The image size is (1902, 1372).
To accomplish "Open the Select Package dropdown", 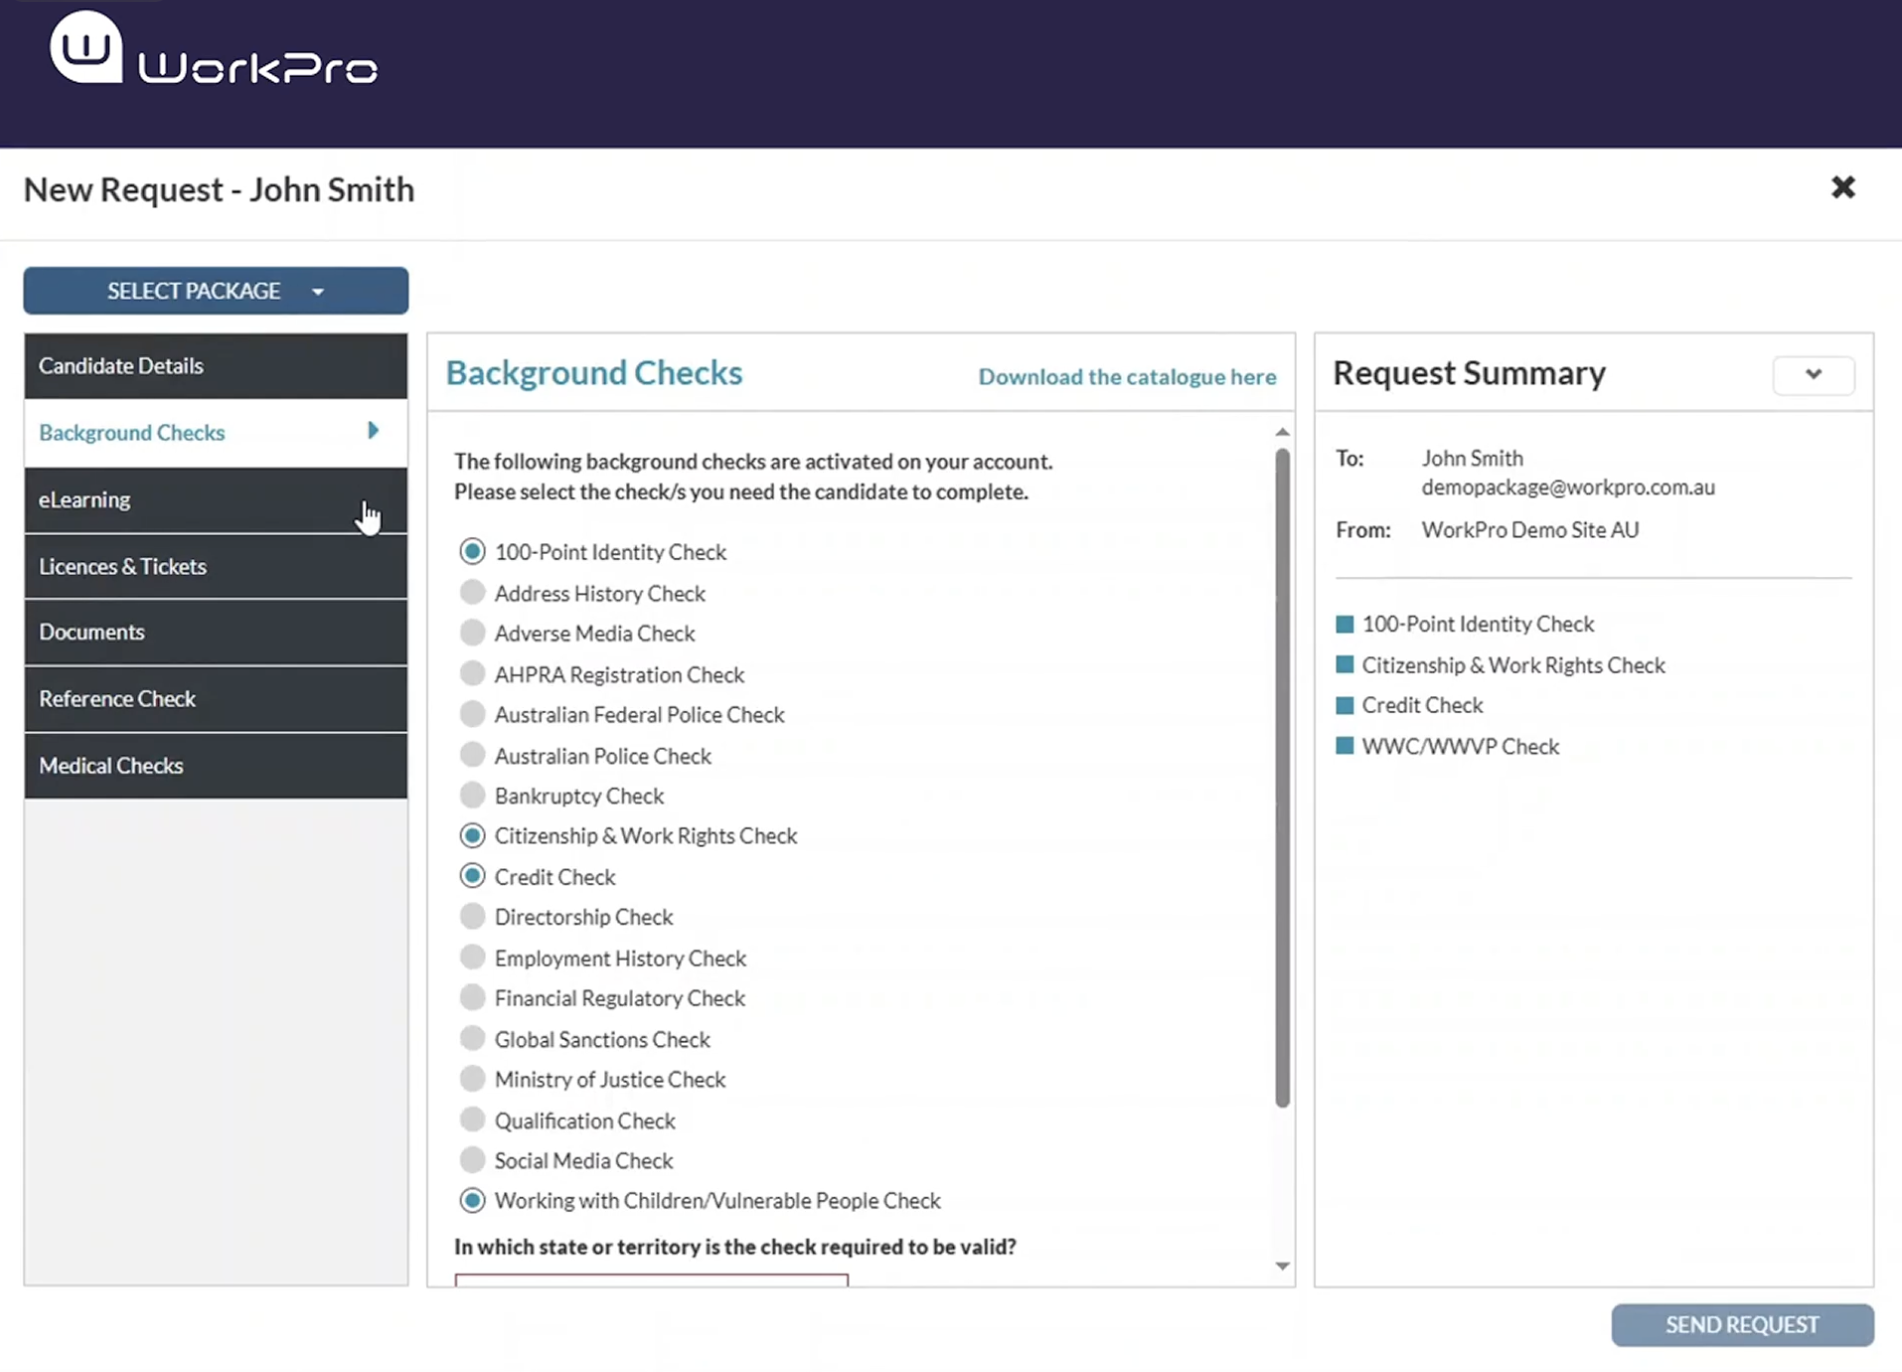I will point(216,291).
